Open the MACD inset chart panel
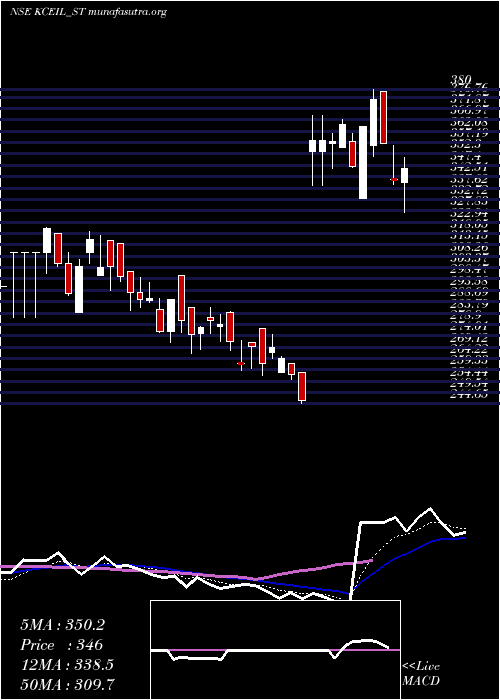The height and width of the screenshot is (700, 500). [x=275, y=650]
